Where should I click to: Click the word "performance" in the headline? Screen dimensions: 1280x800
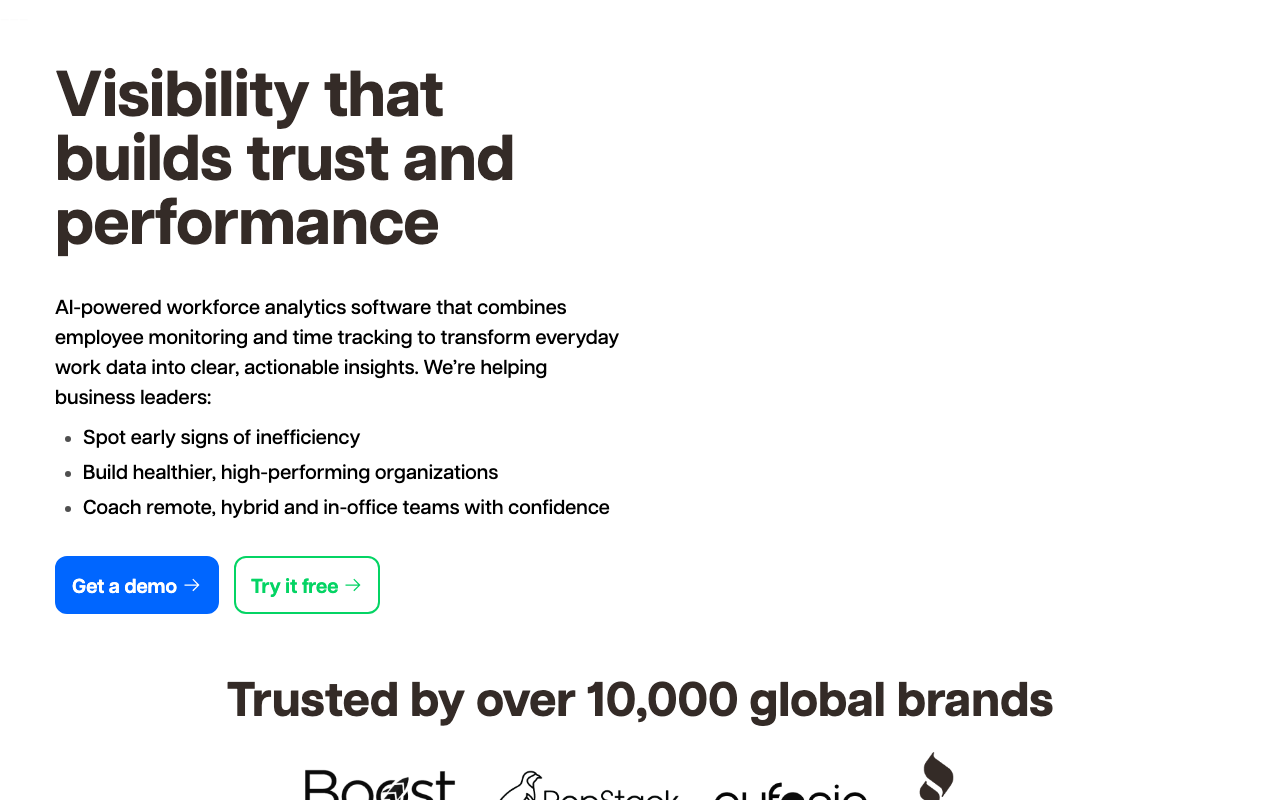coord(247,221)
